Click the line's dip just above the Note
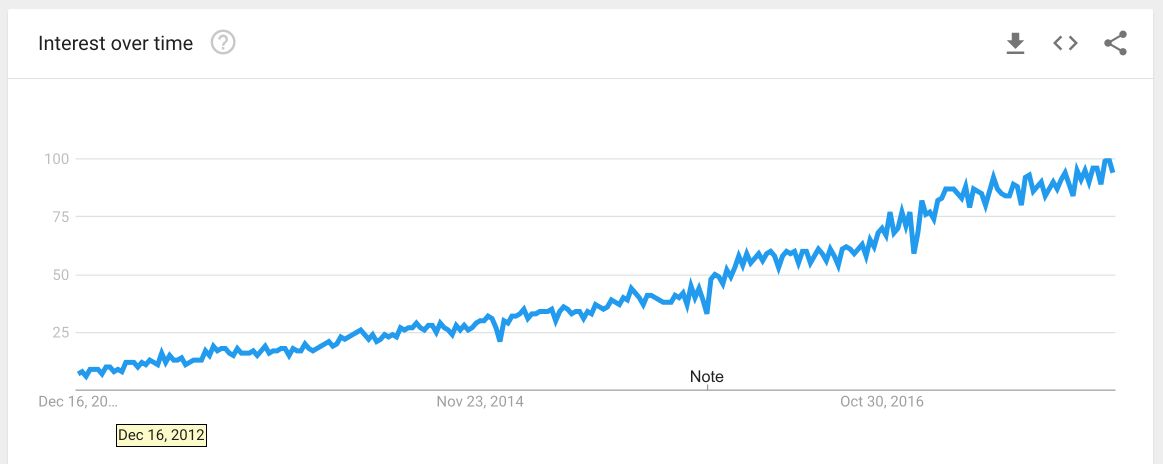The image size is (1163, 464). (706, 312)
